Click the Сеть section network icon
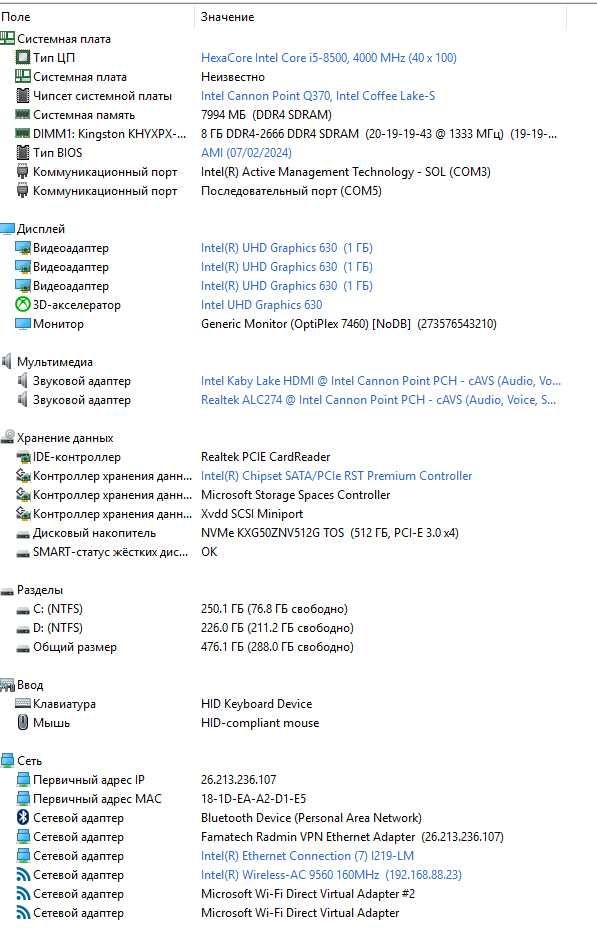597x938 pixels. tap(7, 760)
